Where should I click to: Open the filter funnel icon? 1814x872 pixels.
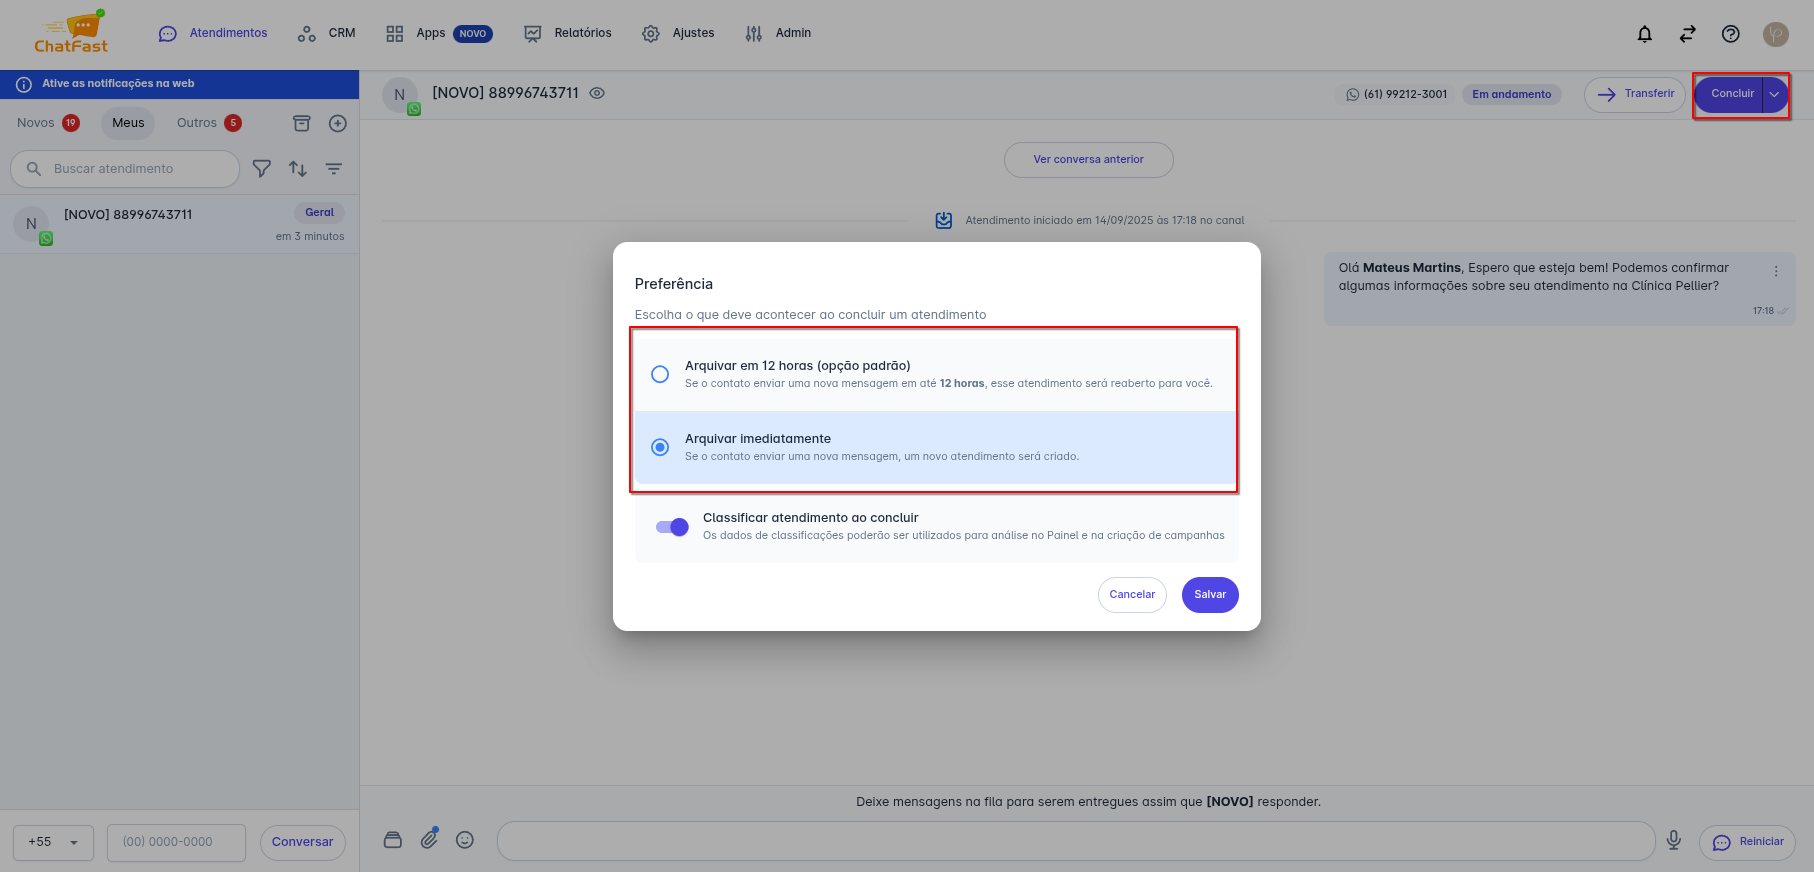(262, 169)
